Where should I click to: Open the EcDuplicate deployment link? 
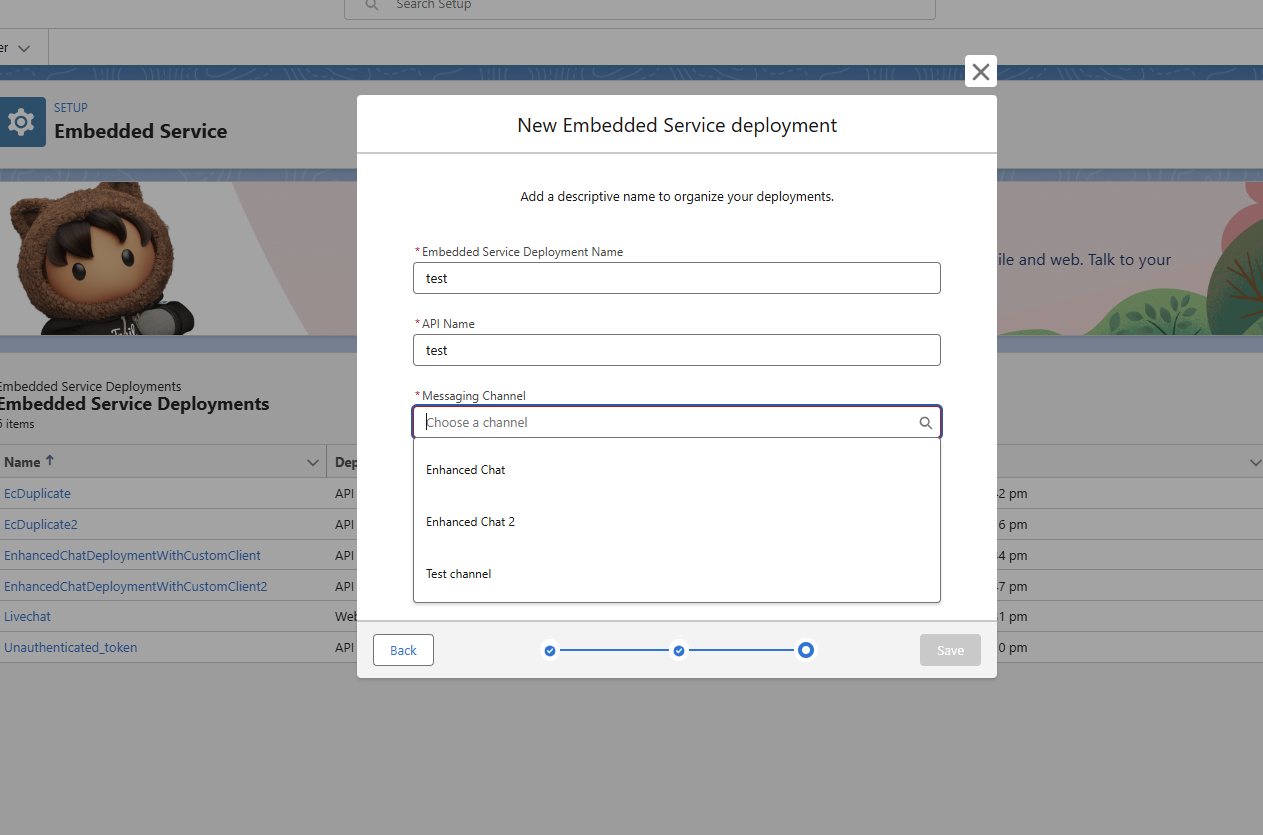37,493
